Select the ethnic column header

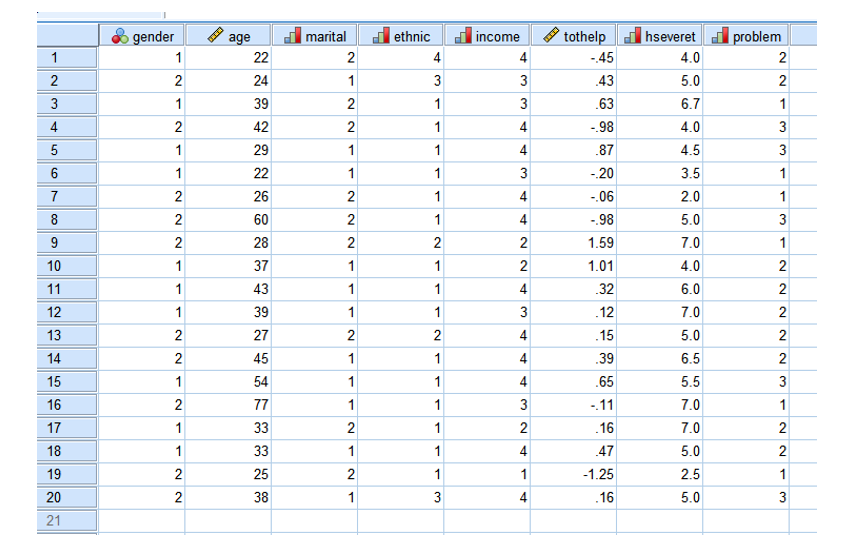point(401,36)
